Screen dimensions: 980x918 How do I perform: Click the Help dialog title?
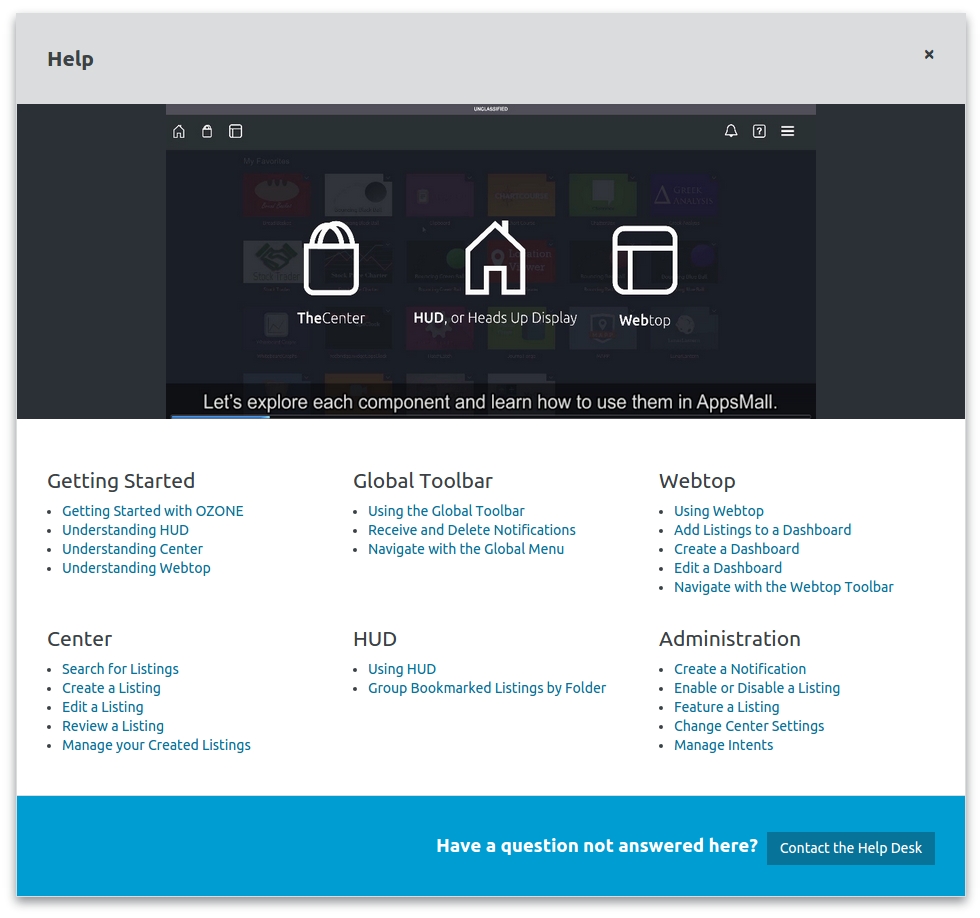(x=71, y=59)
